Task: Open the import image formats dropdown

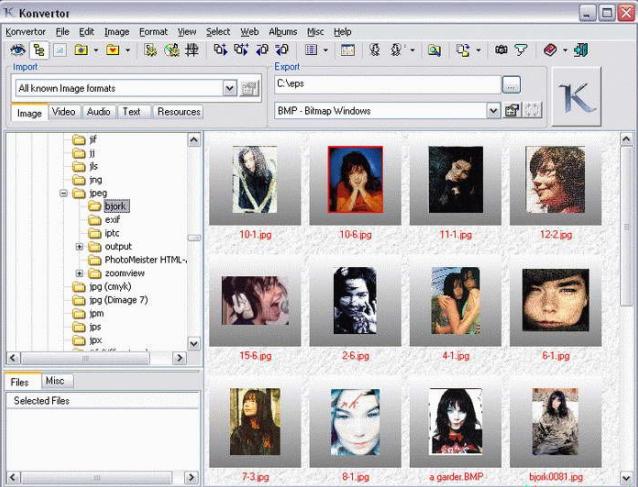Action: pos(229,88)
